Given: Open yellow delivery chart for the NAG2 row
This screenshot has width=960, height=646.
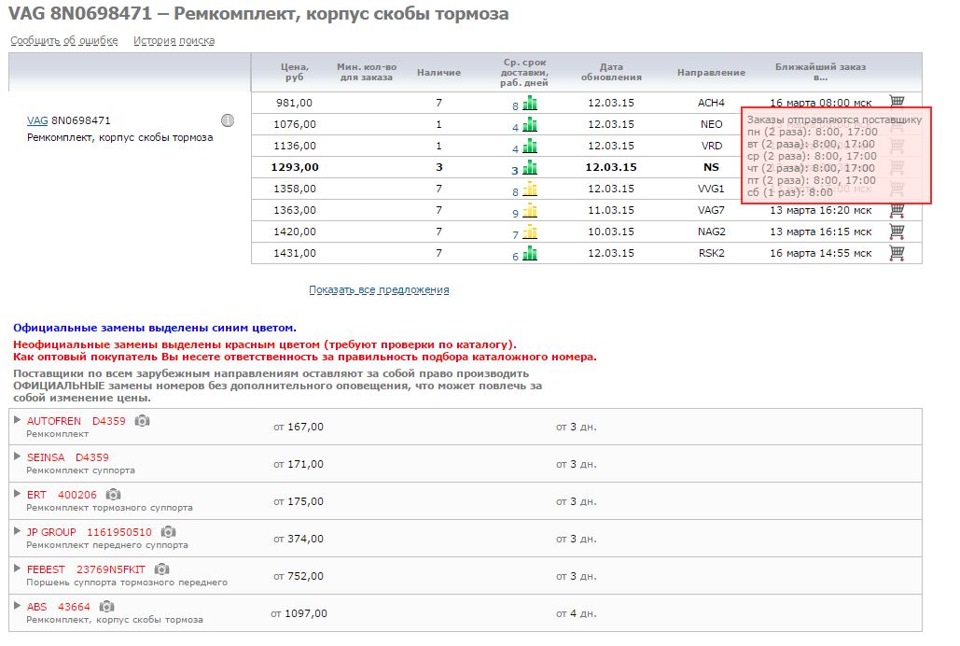Looking at the screenshot, I should click(x=530, y=232).
